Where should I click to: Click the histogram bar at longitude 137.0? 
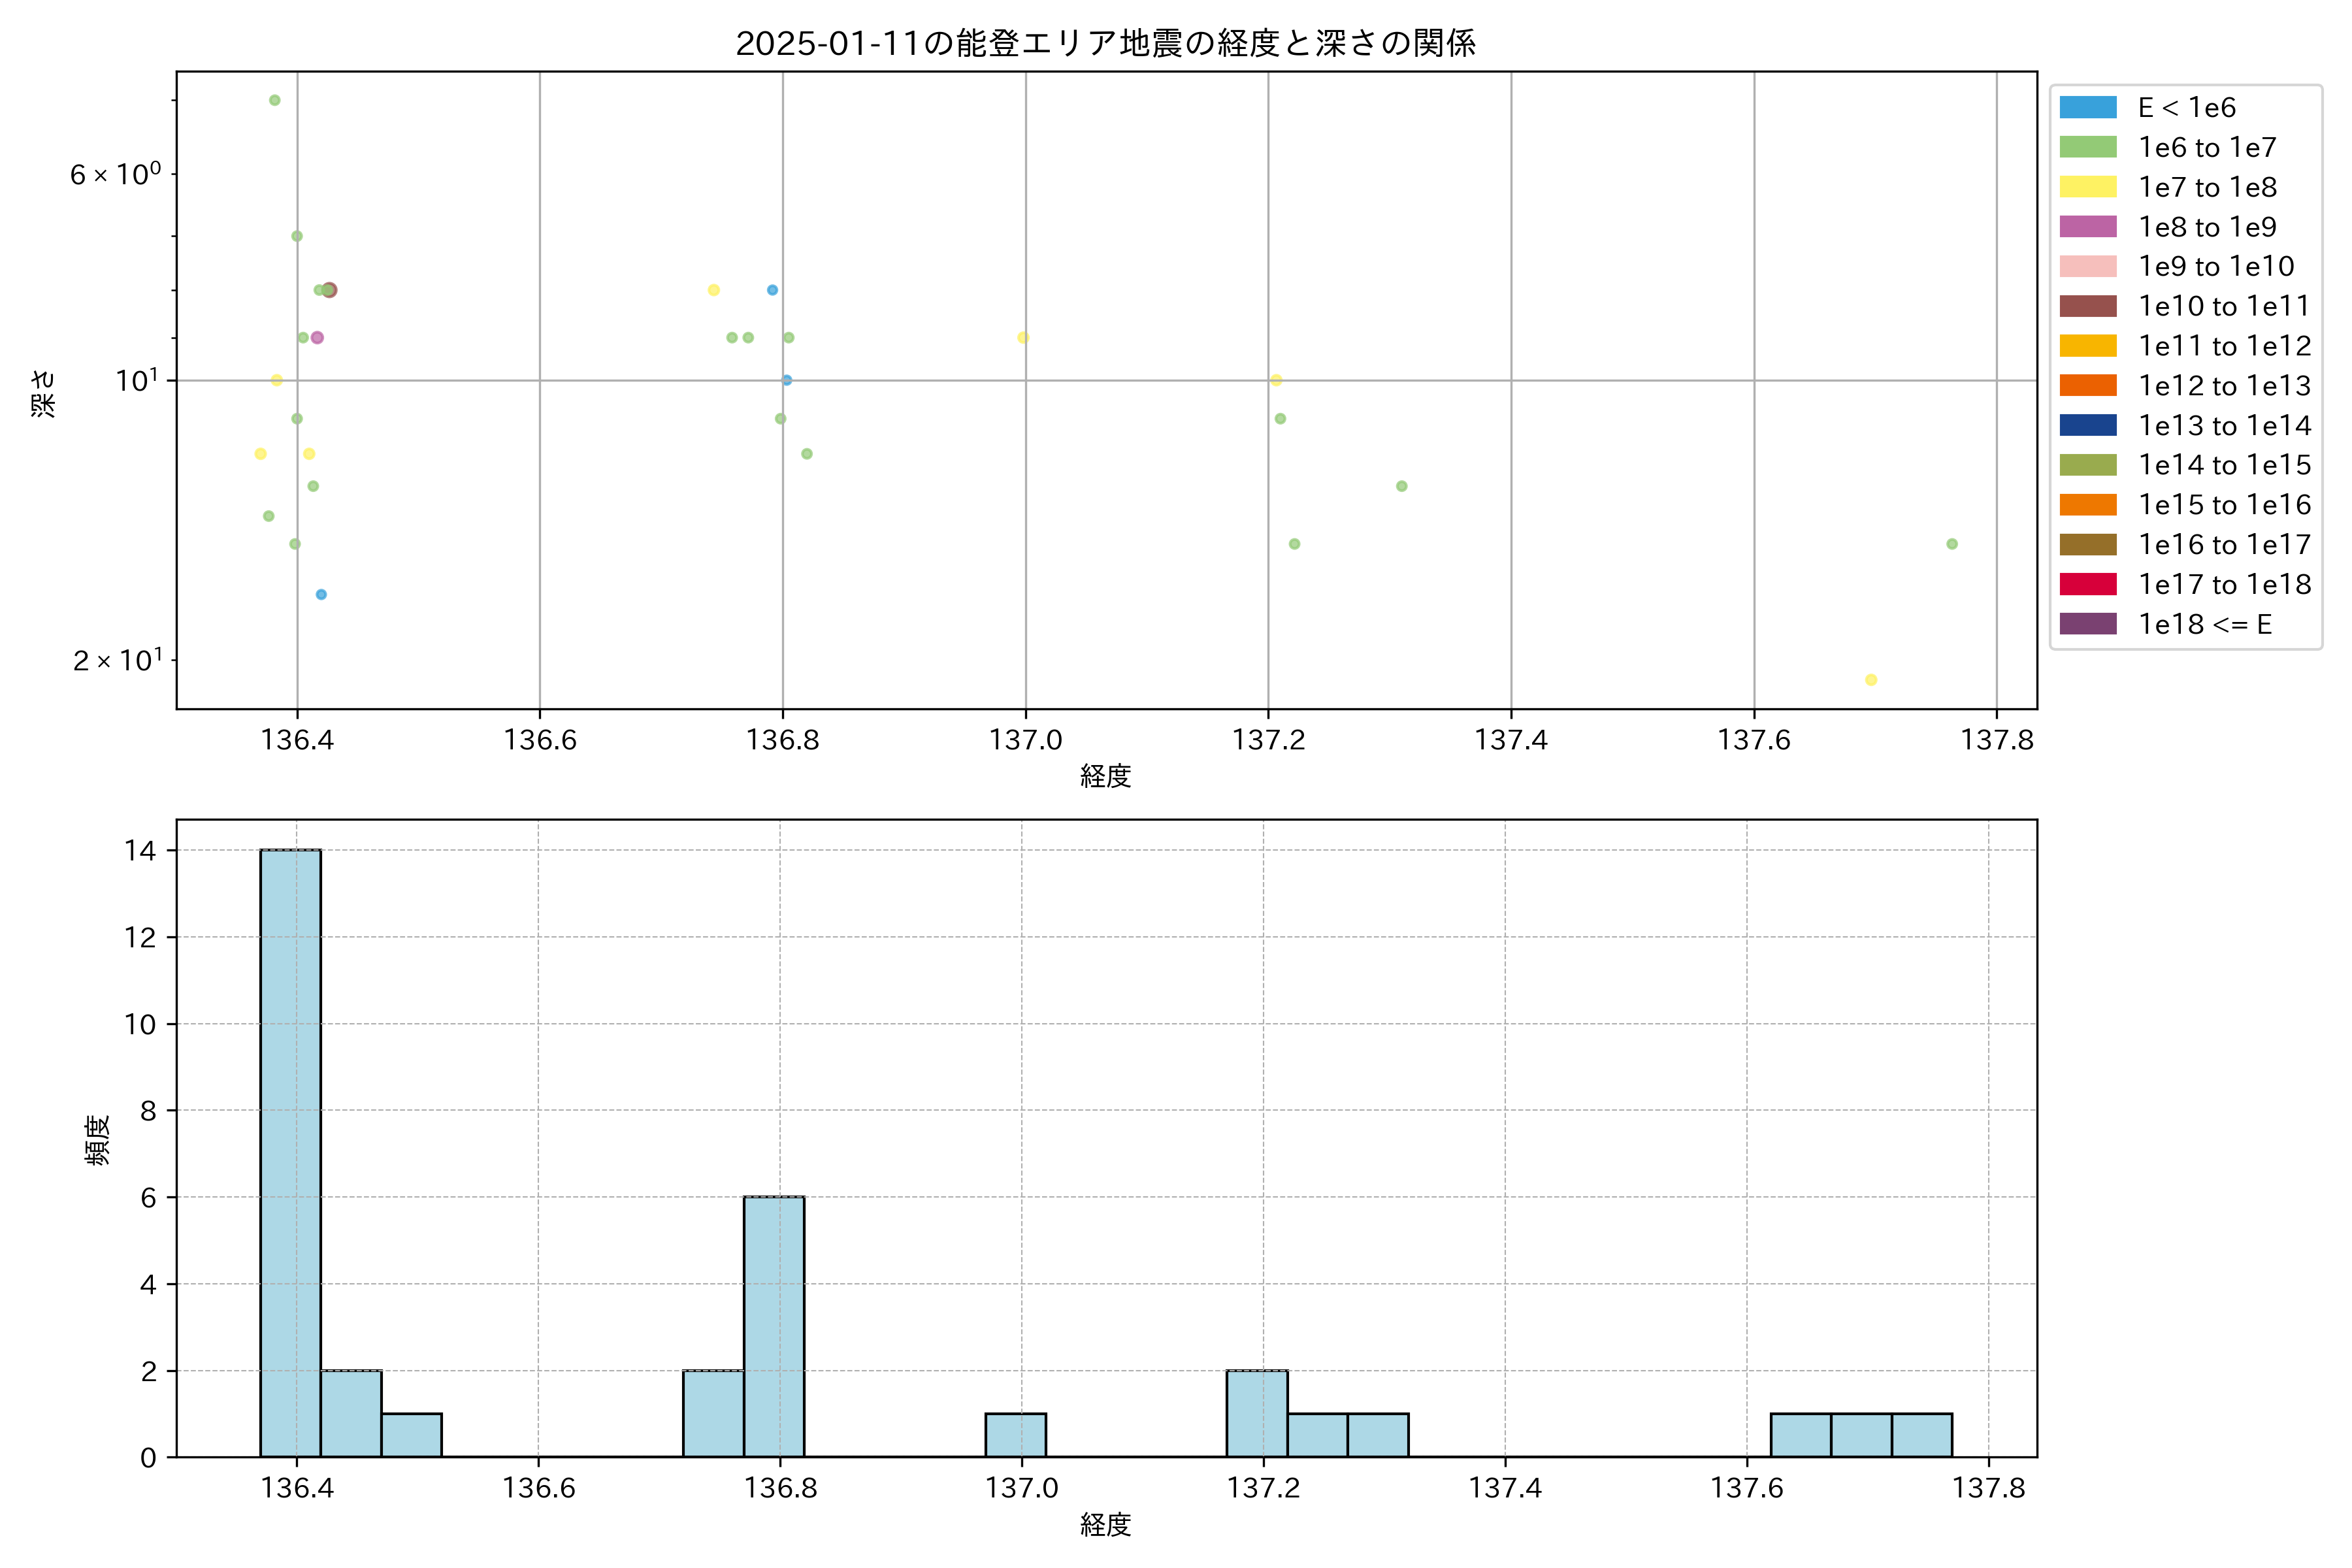point(1015,1435)
